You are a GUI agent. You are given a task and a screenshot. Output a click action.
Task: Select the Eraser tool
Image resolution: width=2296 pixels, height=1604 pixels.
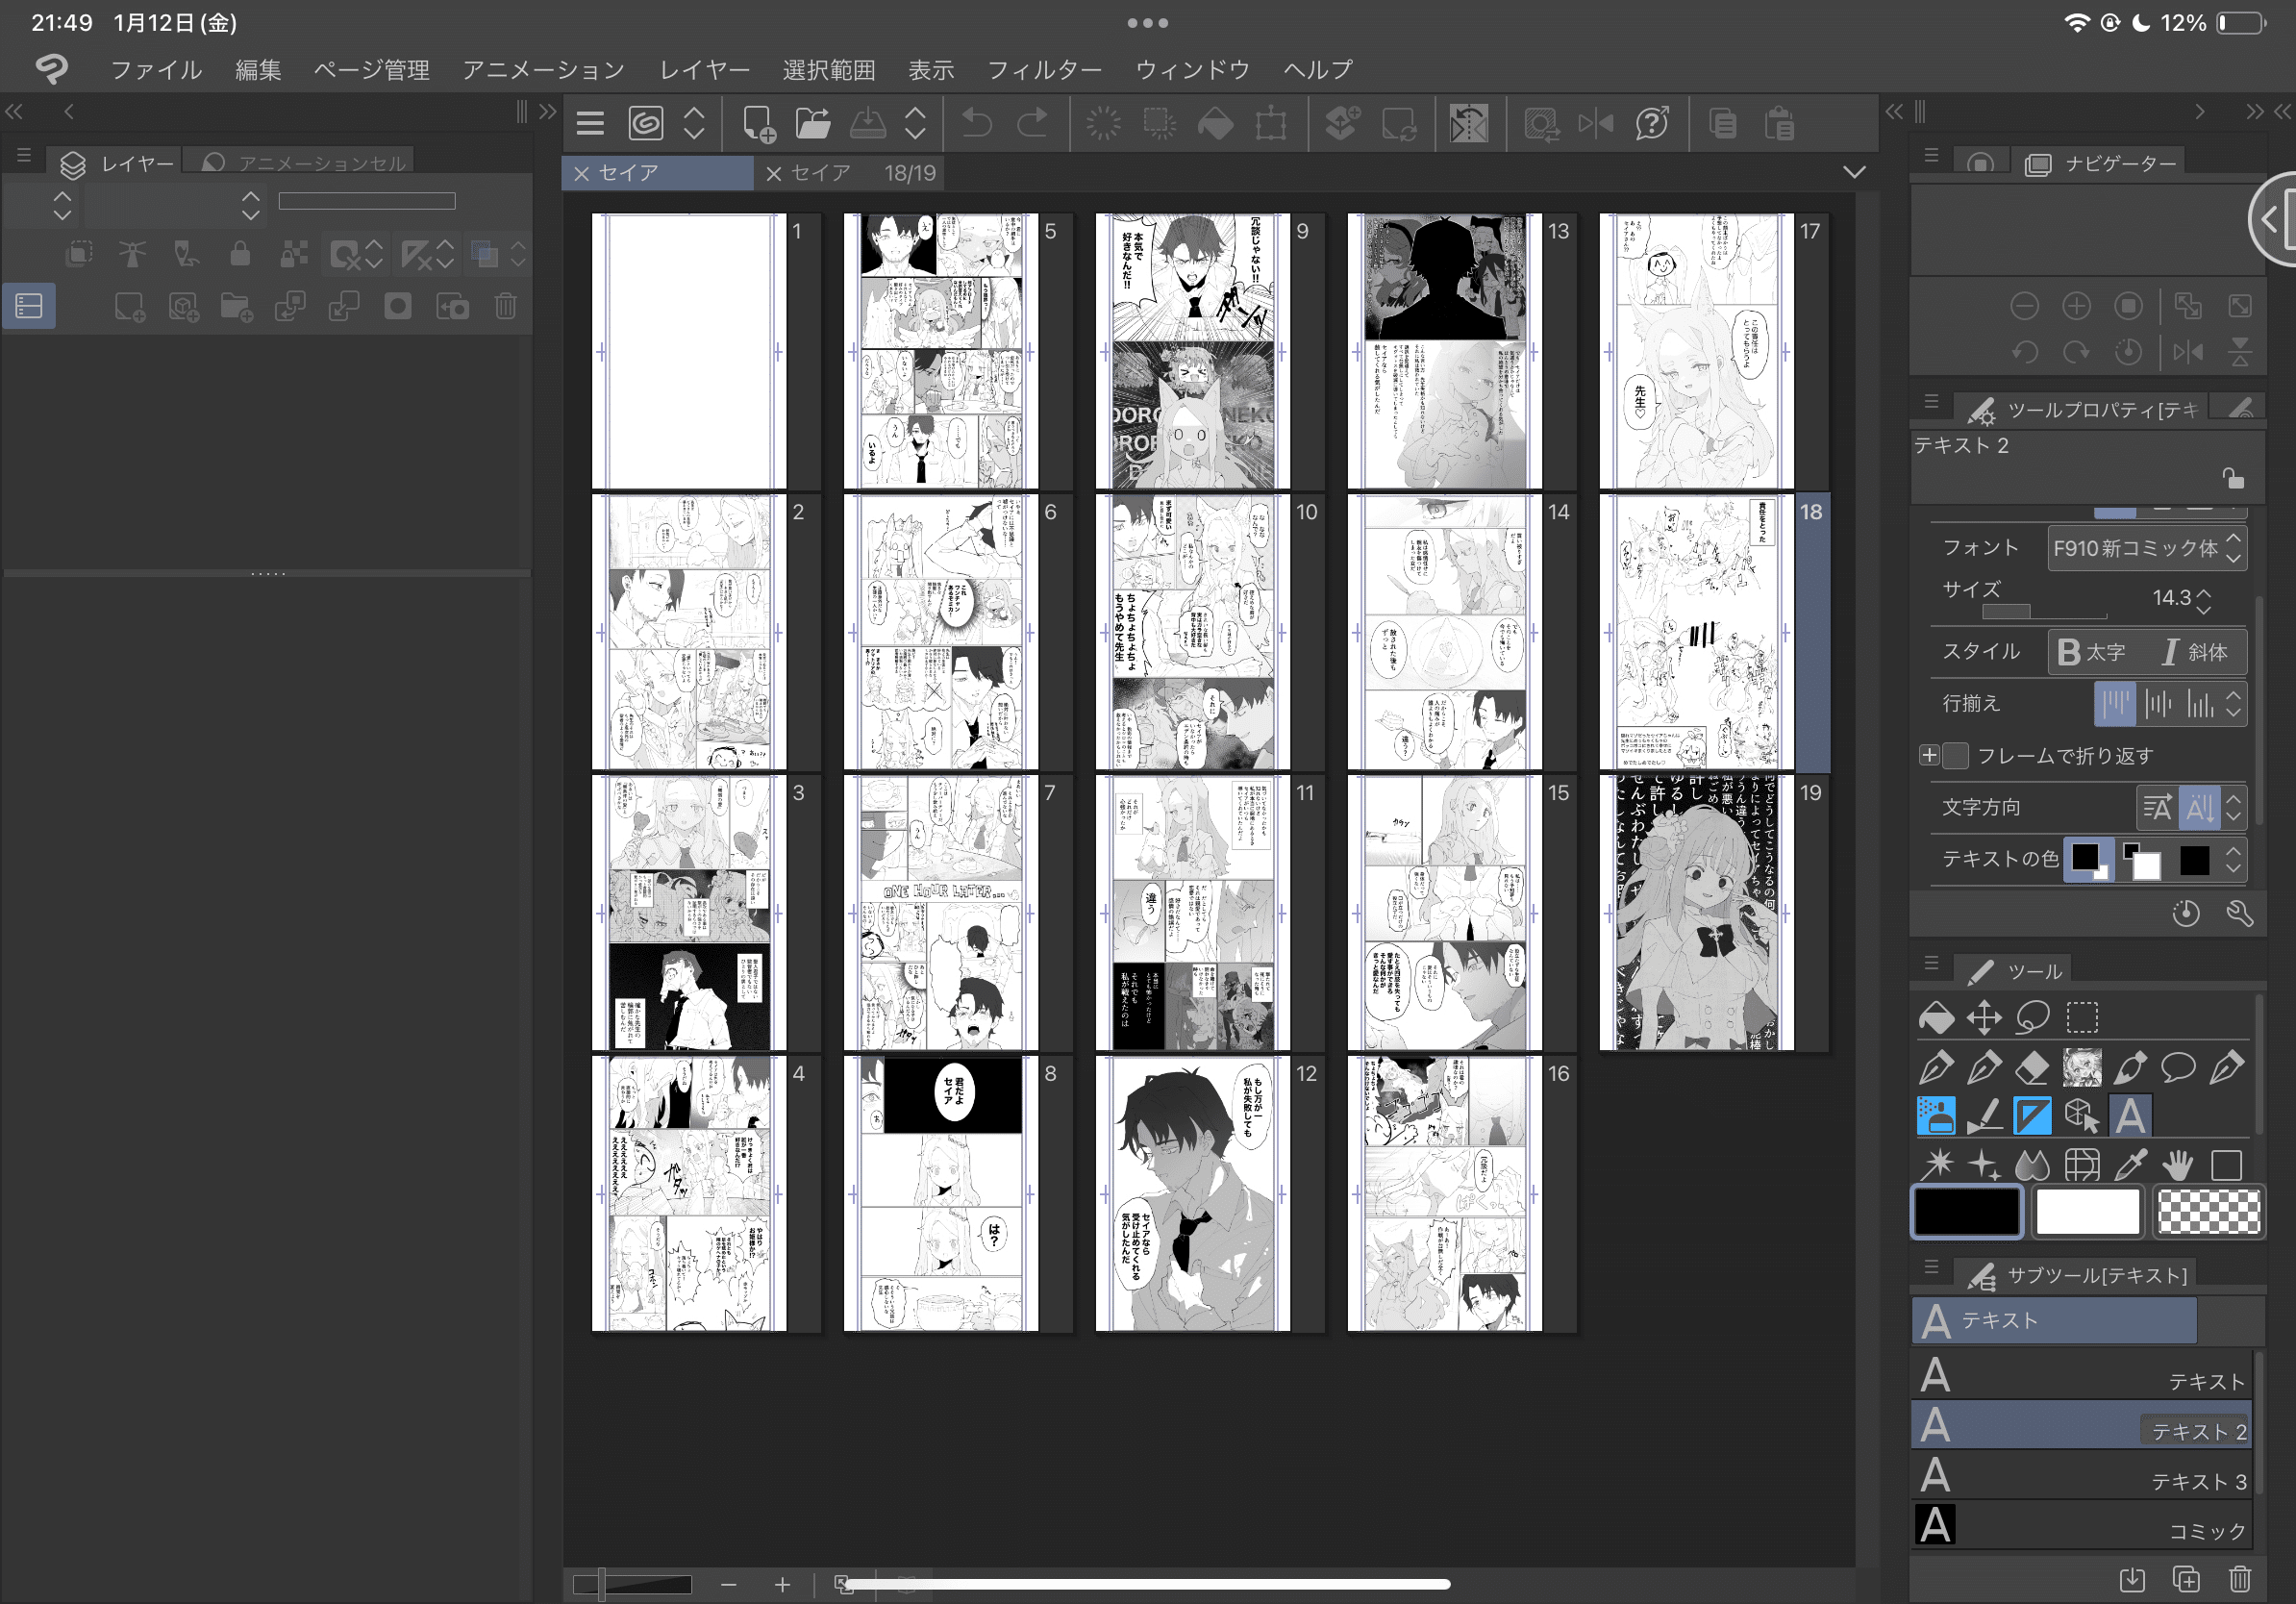(x=2033, y=1067)
